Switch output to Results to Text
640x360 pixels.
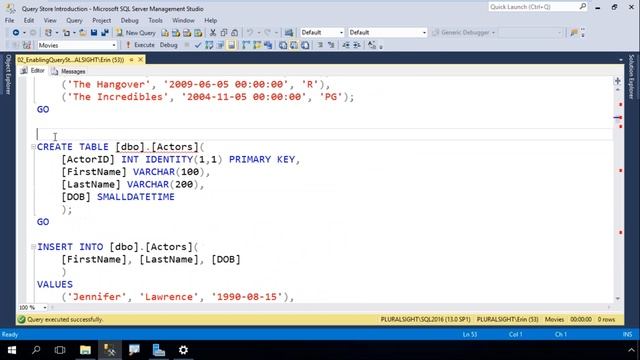click(x=283, y=45)
